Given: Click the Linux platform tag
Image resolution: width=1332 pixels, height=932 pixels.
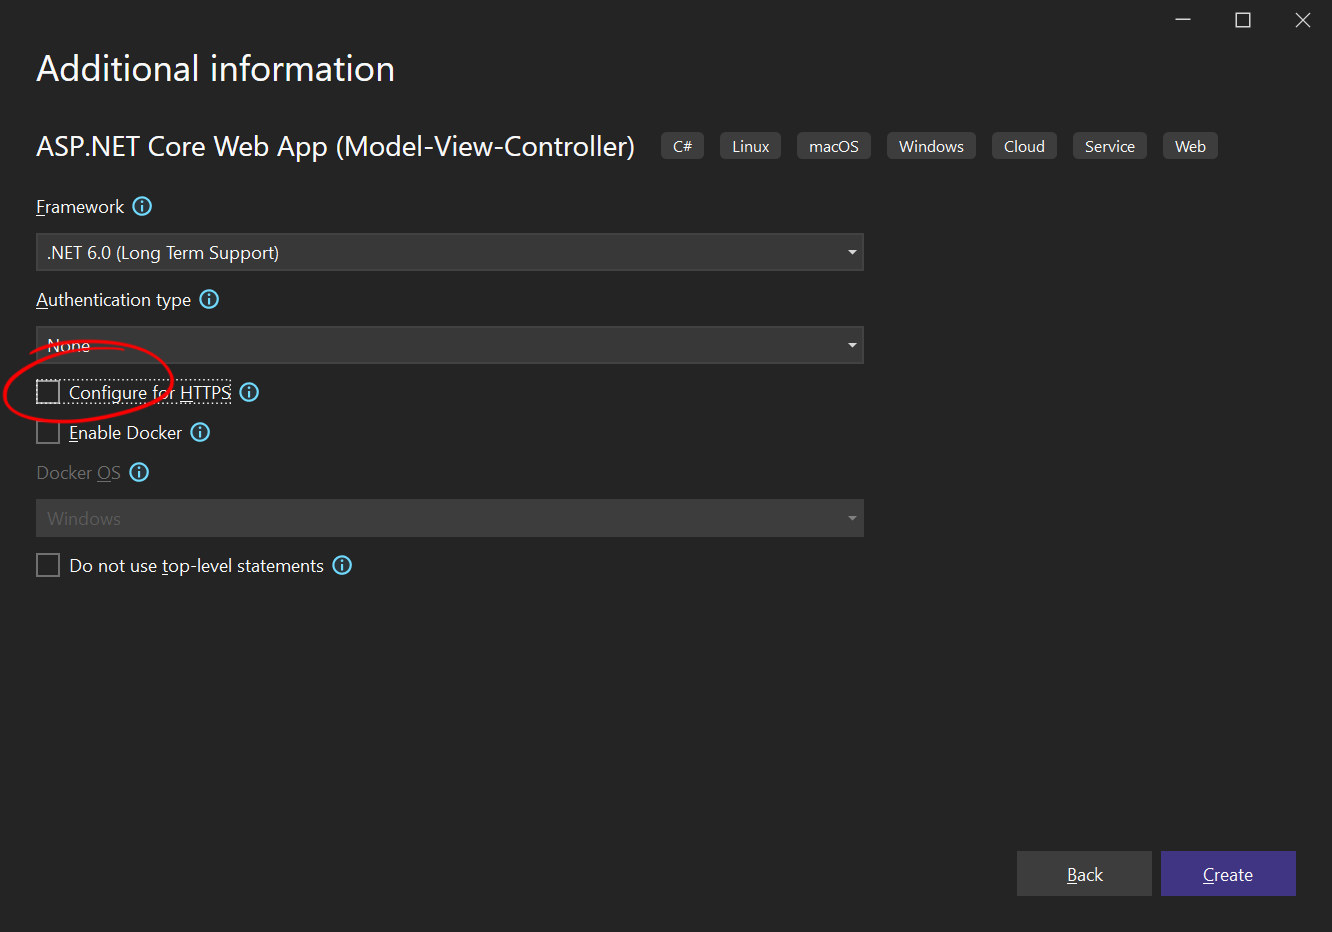Looking at the screenshot, I should tap(750, 145).
